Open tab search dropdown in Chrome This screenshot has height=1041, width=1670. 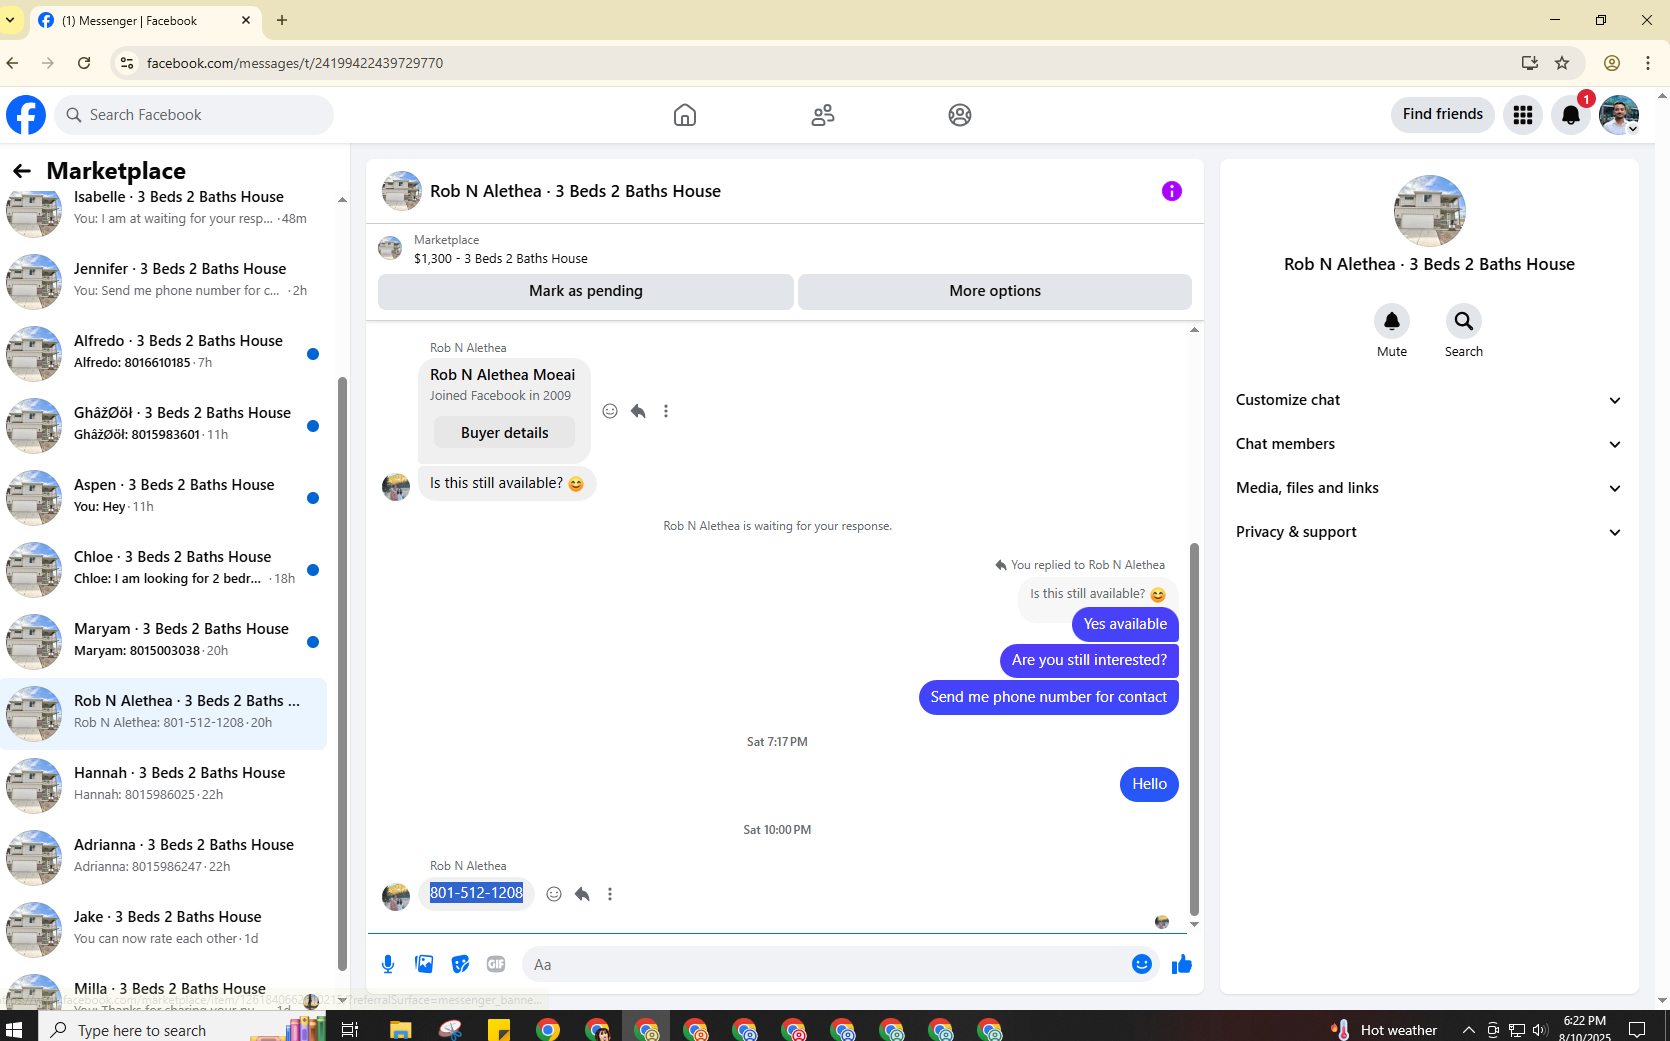(10, 20)
